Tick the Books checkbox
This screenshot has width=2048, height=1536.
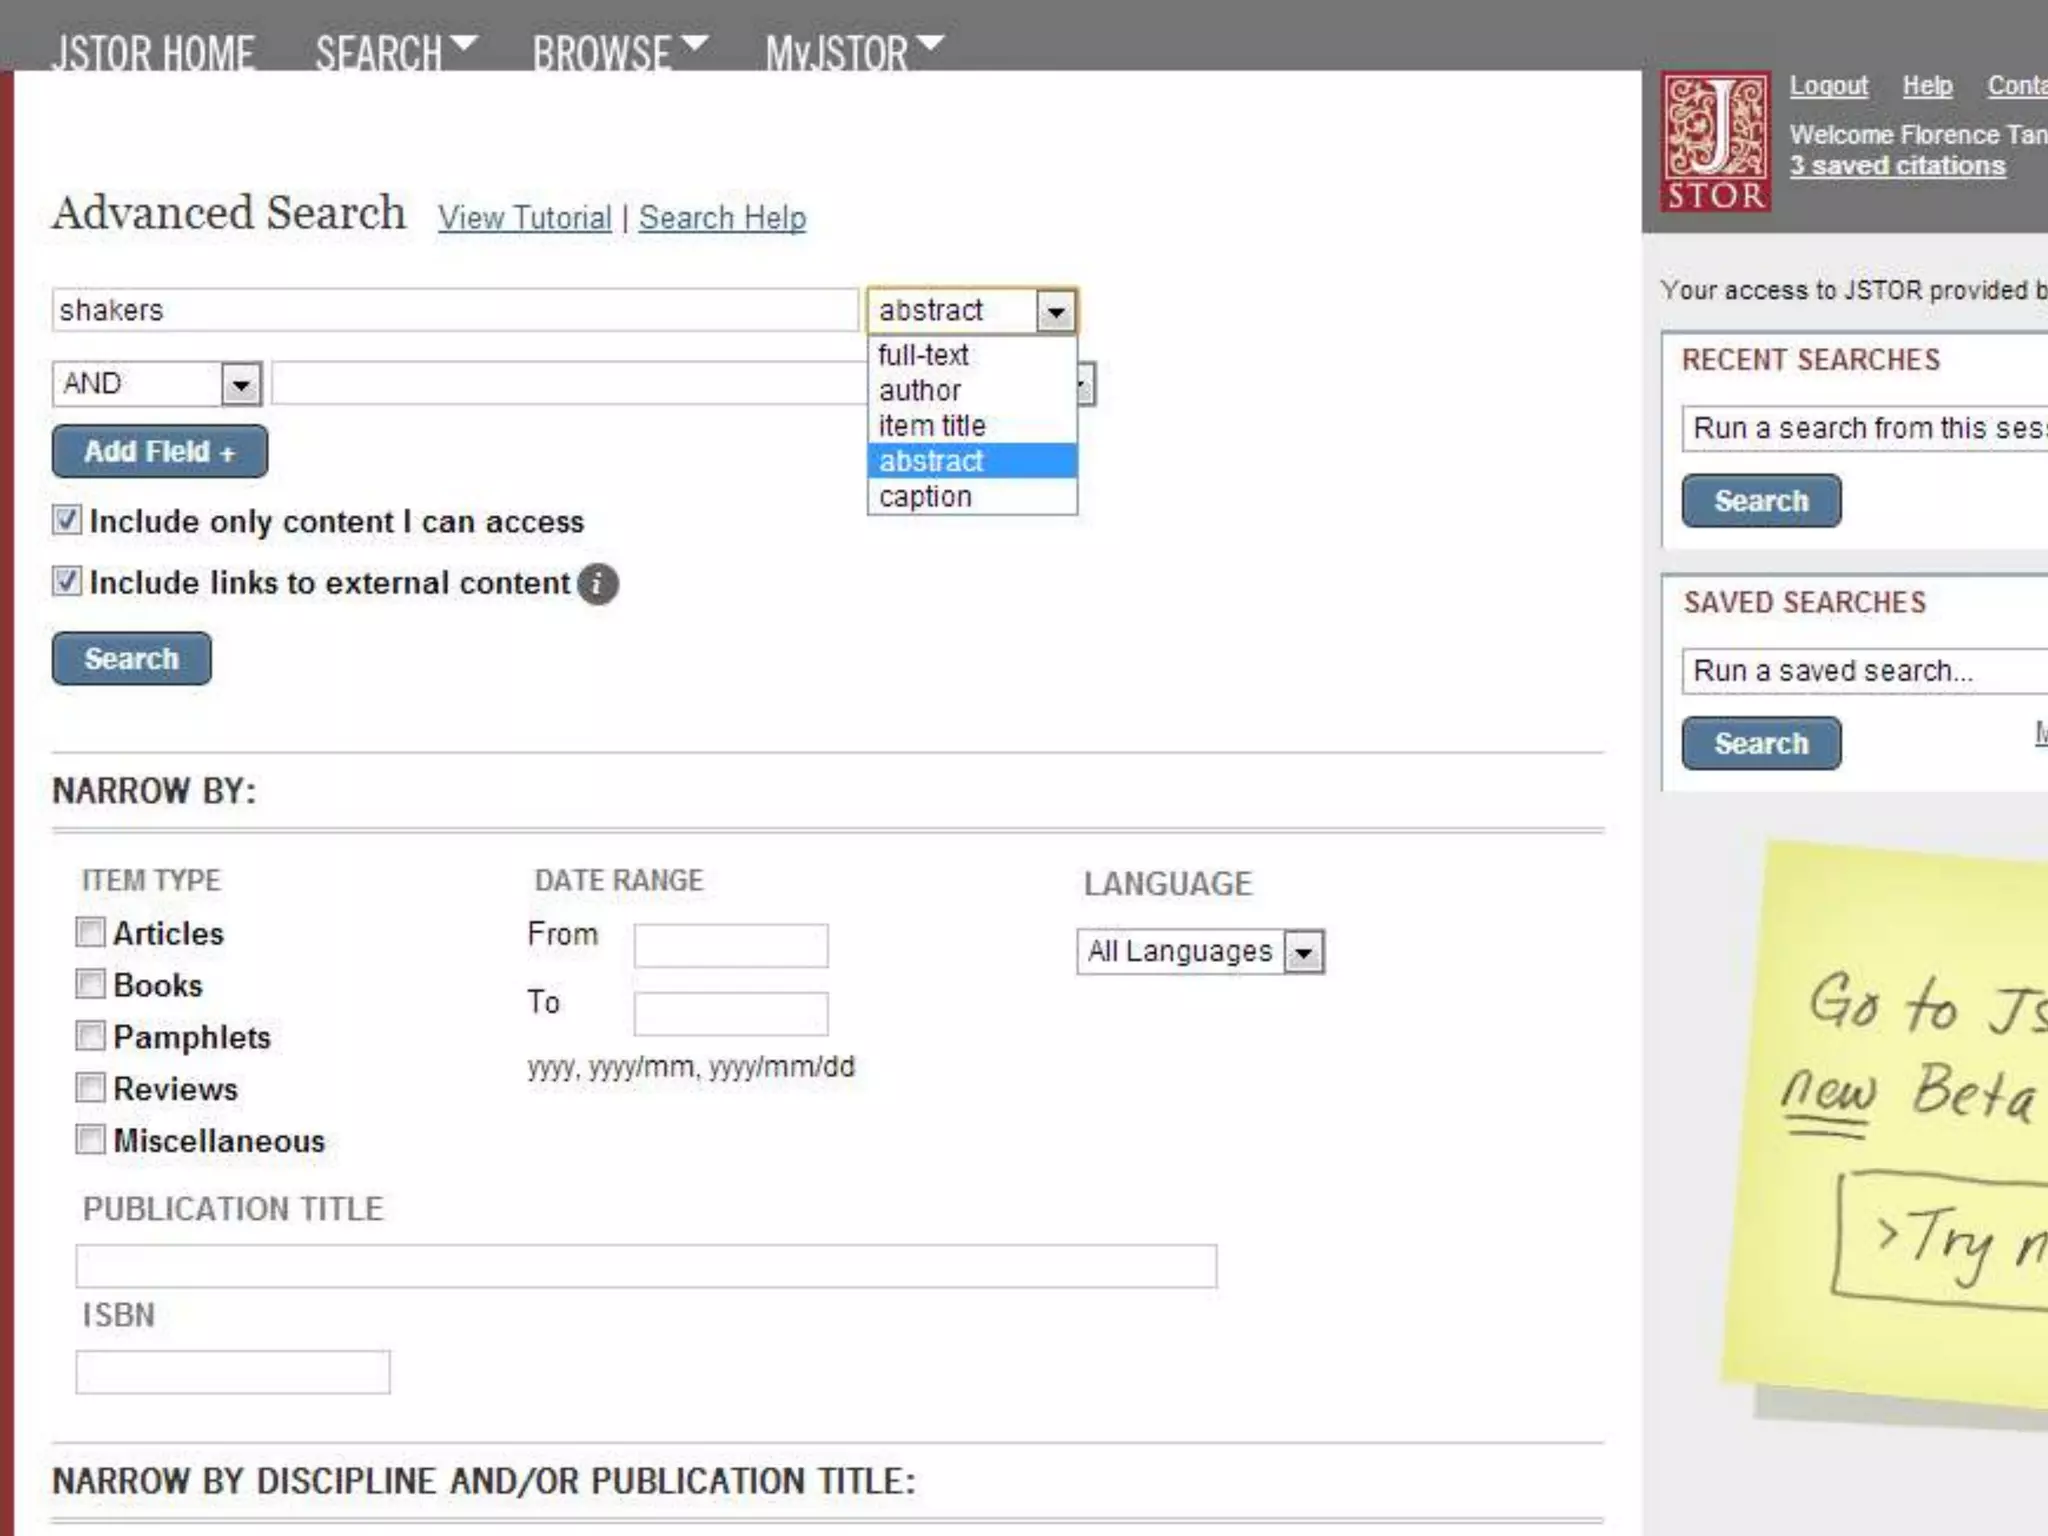(x=90, y=984)
